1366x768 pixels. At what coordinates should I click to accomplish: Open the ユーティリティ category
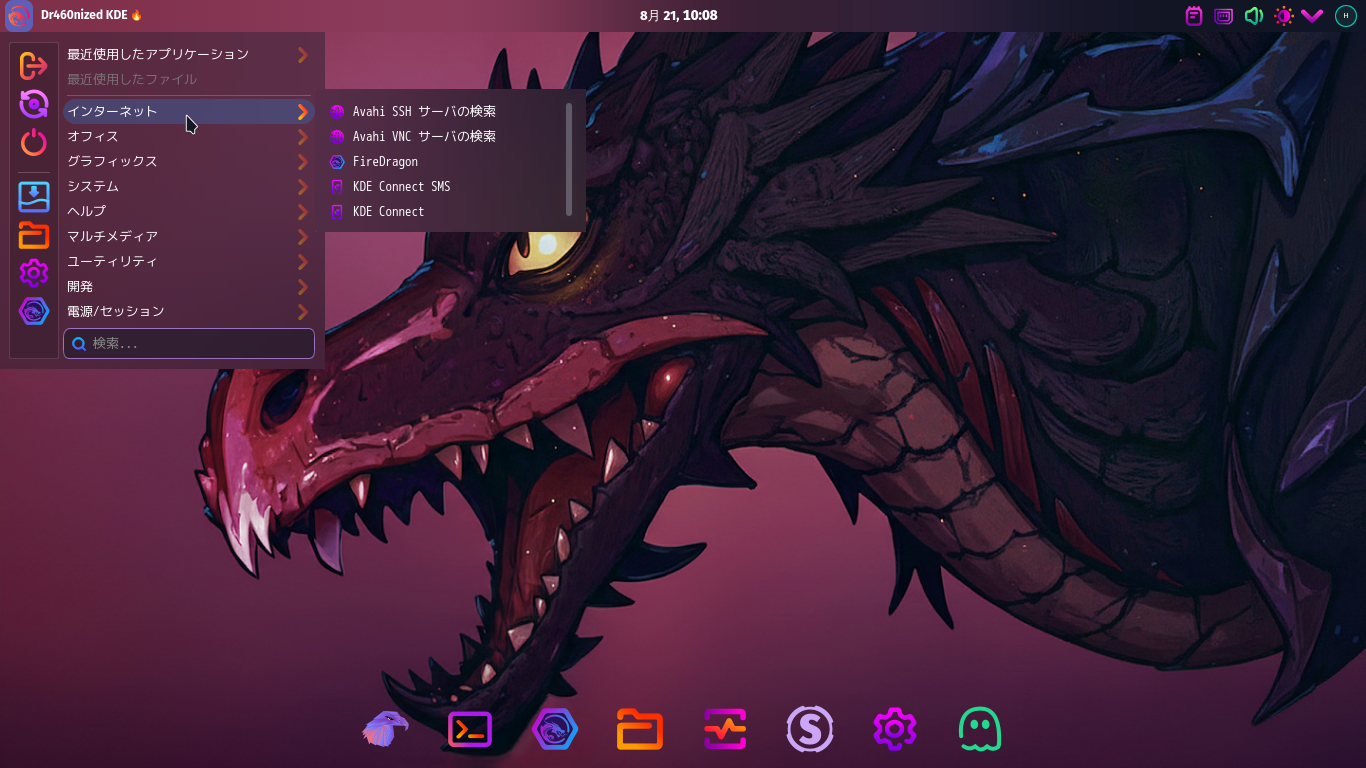pyautogui.click(x=189, y=261)
